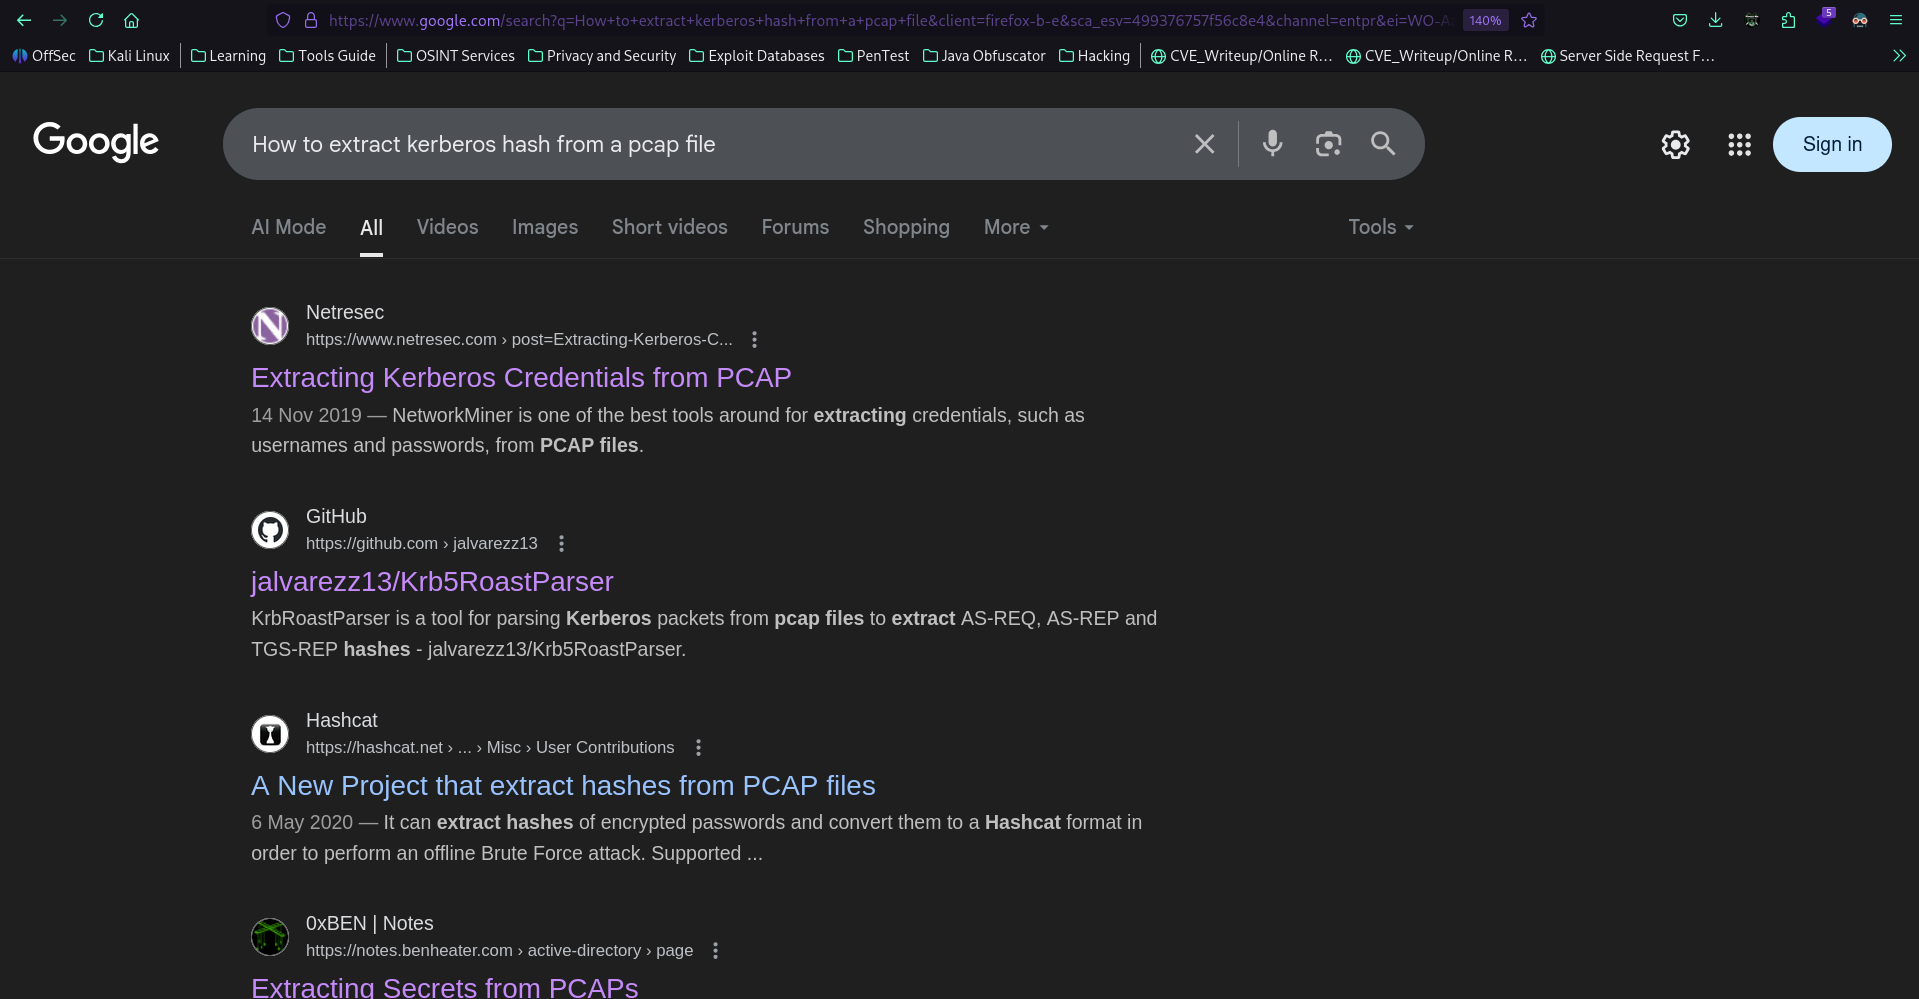Open the Privacy and Security bookmarks folder
The height and width of the screenshot is (999, 1919).
(602, 56)
